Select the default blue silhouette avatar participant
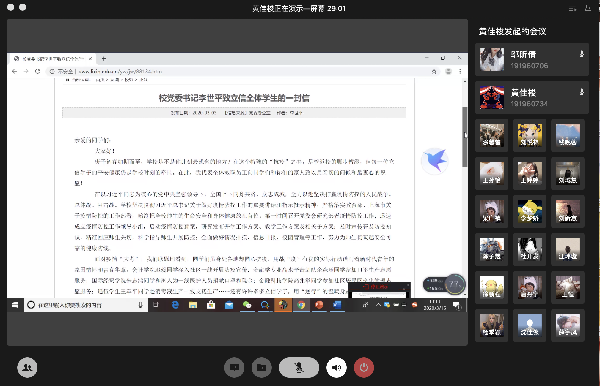The image size is (600, 386). [x=530, y=325]
